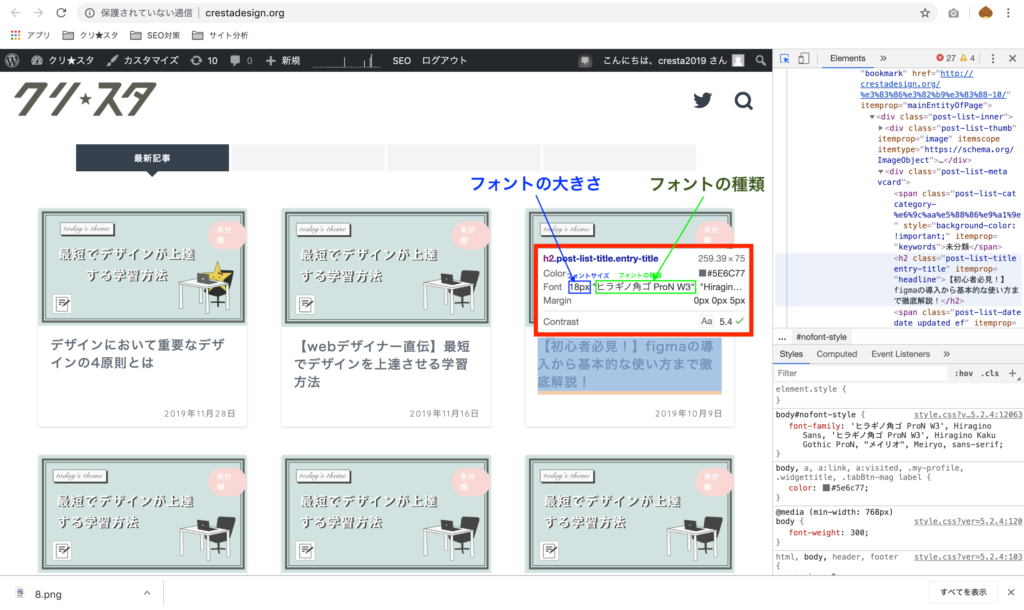Click the date 2019年11月28日
This screenshot has height=610, width=1024.
pyautogui.click(x=199, y=413)
